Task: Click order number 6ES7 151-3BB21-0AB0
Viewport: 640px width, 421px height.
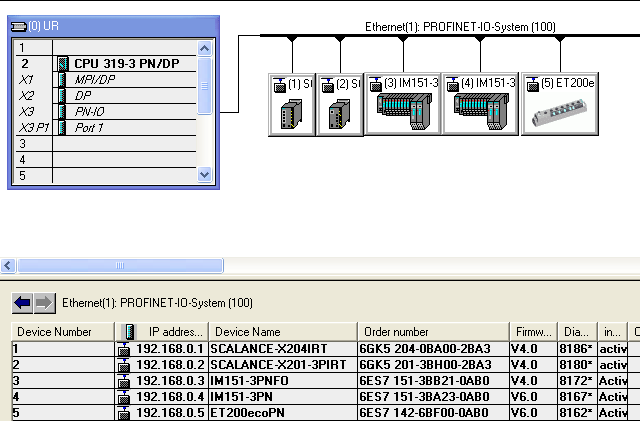Action: 433,381
